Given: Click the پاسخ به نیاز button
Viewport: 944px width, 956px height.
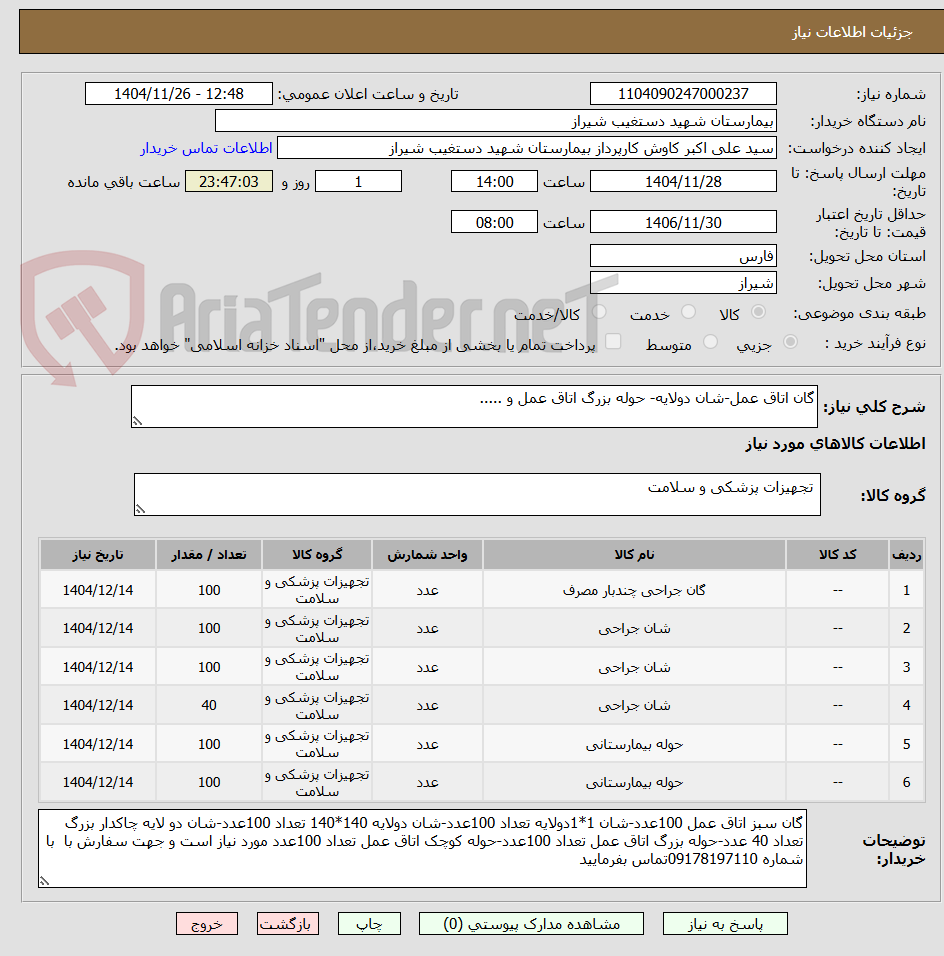Looking at the screenshot, I should tap(725, 924).
